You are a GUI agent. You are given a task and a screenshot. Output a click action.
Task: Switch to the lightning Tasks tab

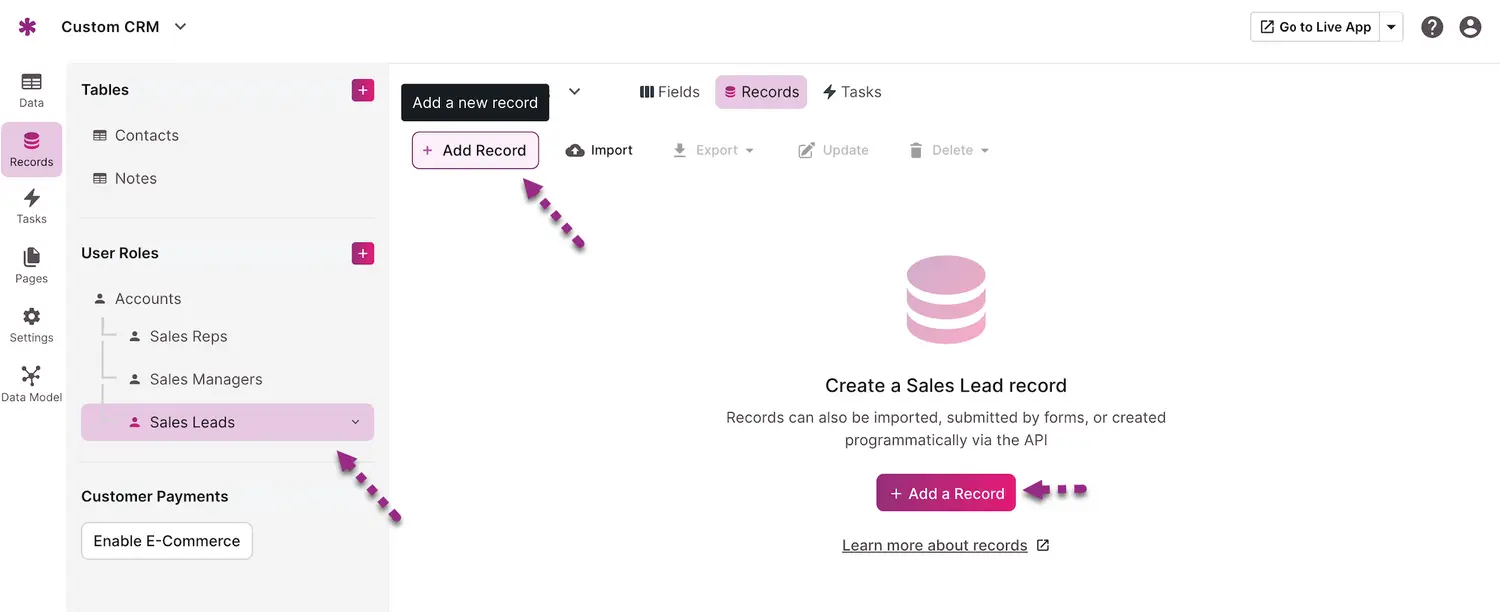(851, 92)
